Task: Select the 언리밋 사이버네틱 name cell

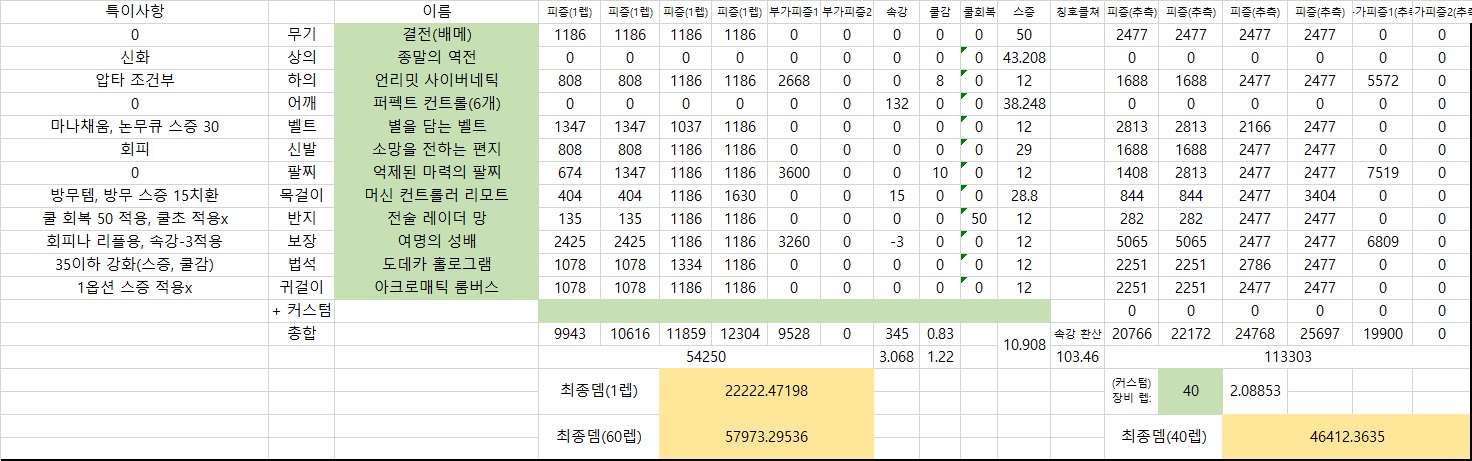Action: tap(436, 80)
